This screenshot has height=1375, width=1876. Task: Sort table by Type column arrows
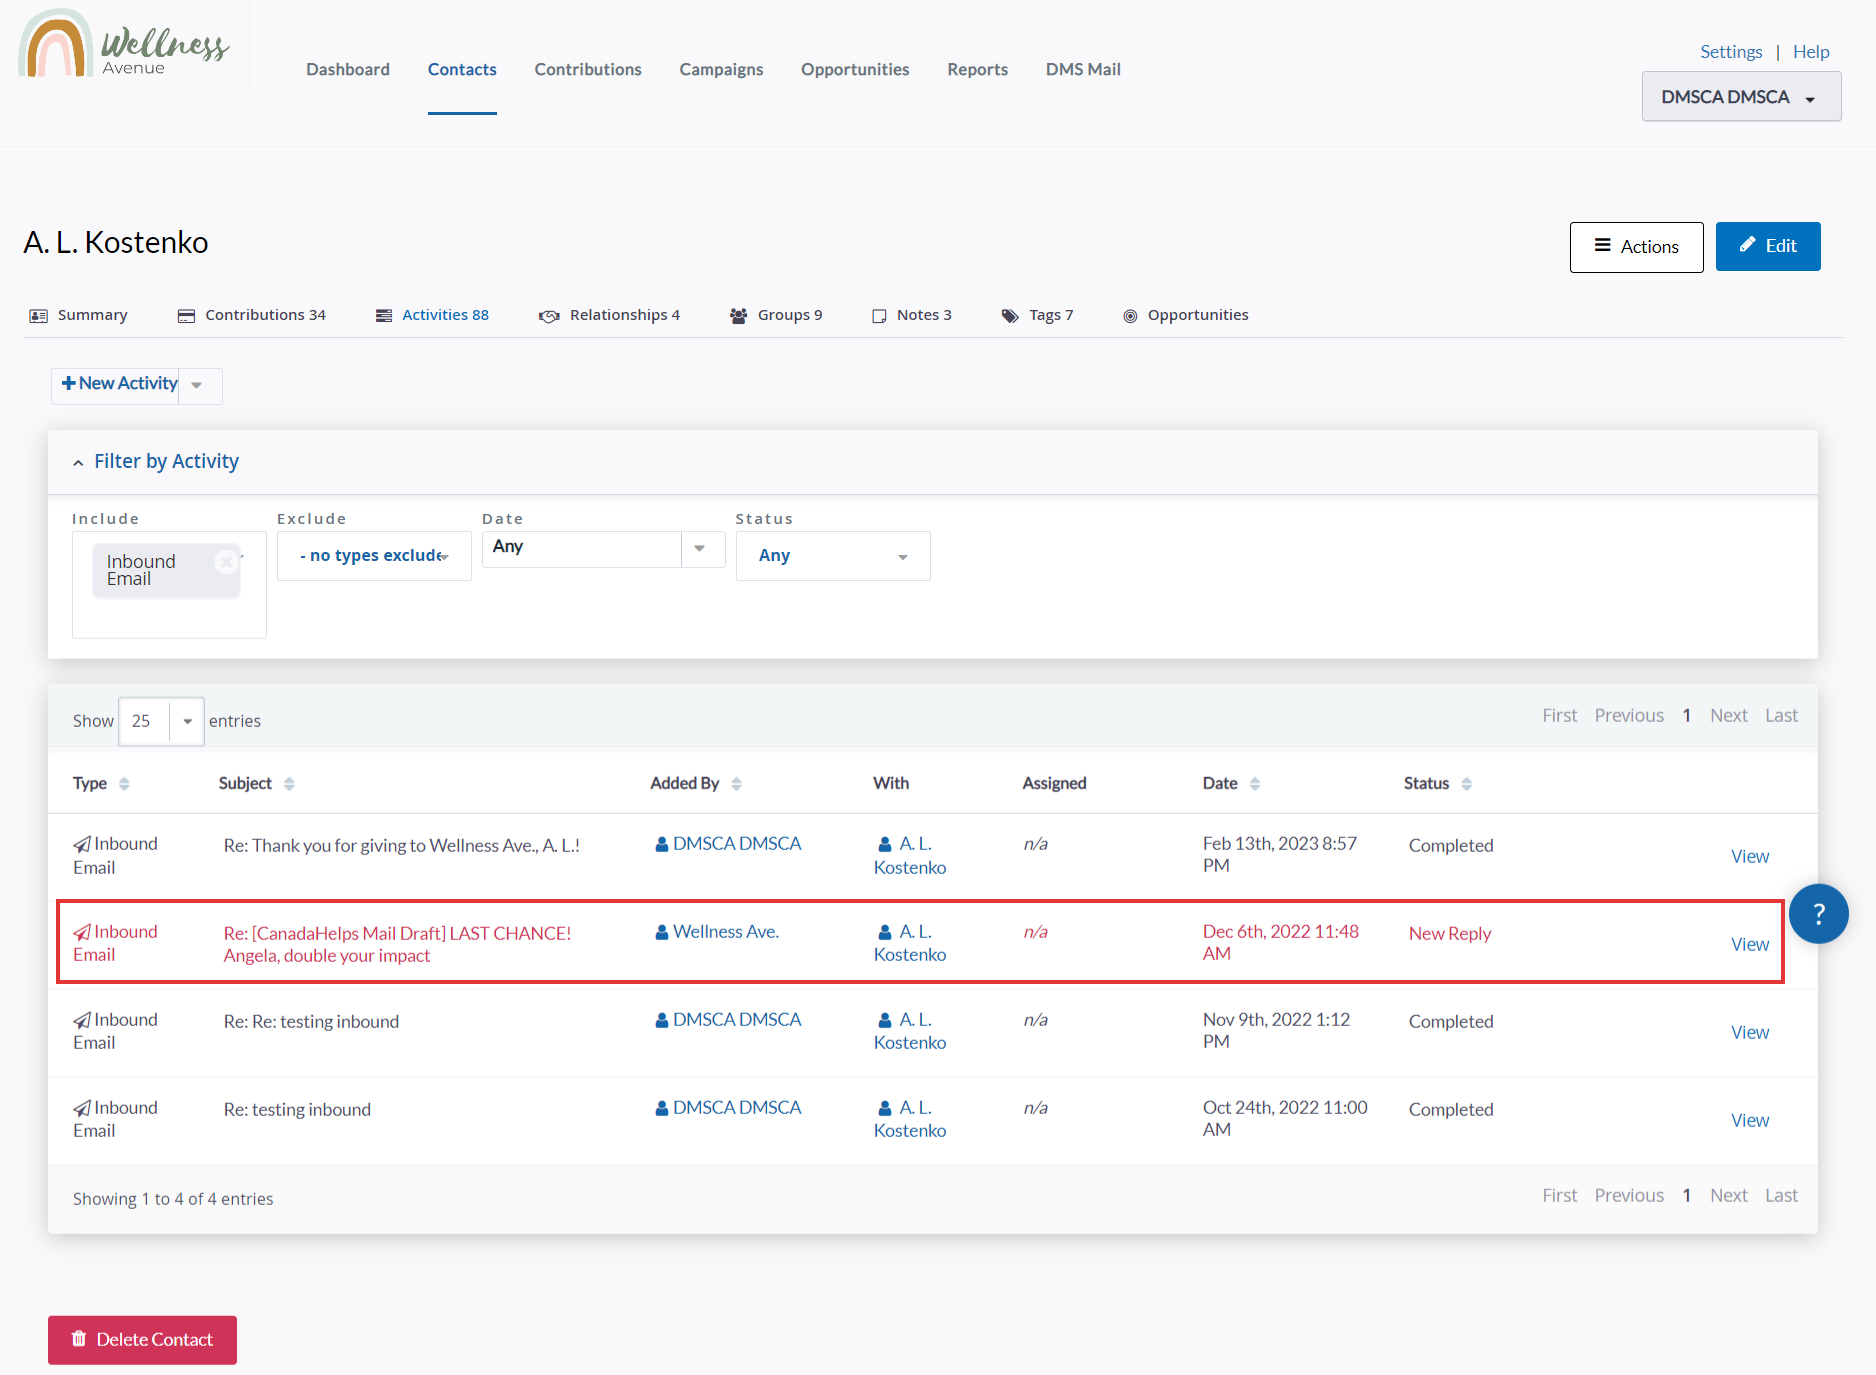point(124,784)
